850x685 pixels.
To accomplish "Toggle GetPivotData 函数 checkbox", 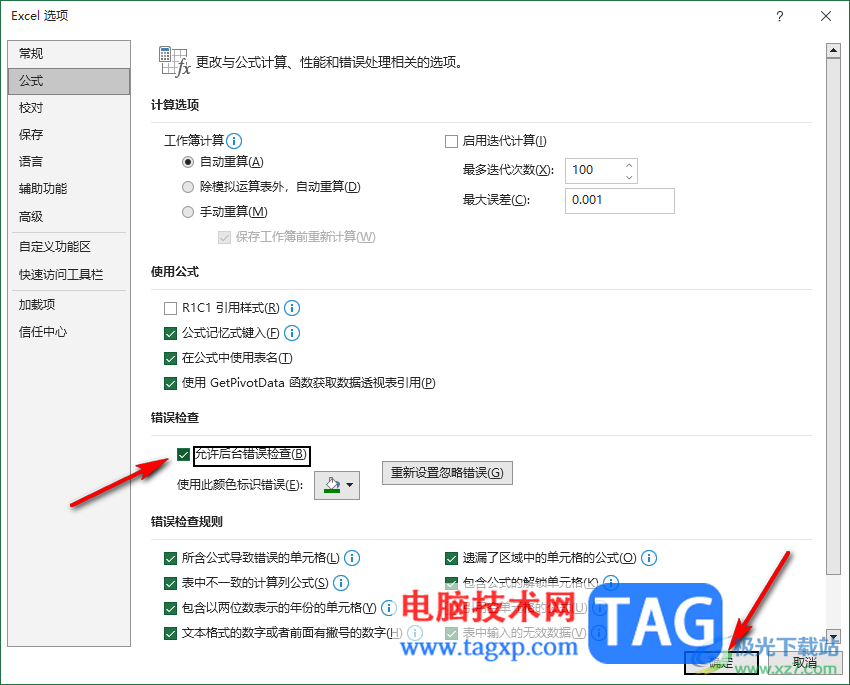I will click(x=170, y=383).
